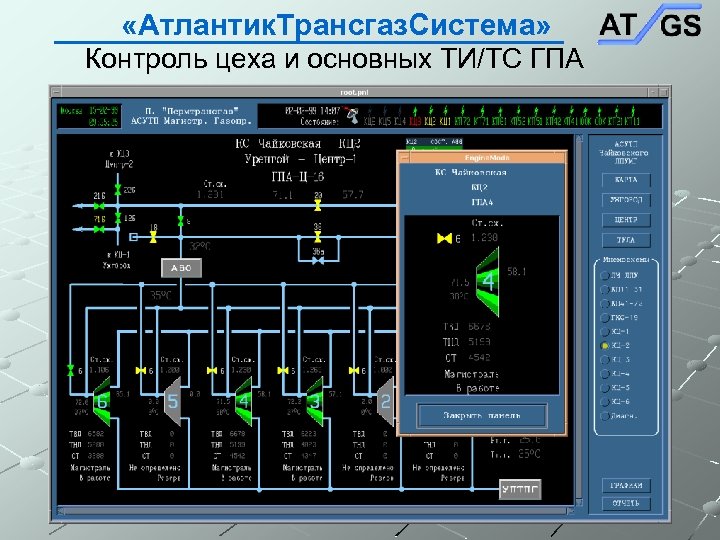Select the ЛЧ ЛПУ radio option
Image resolution: width=720 pixels, height=540 pixels.
pos(605,276)
